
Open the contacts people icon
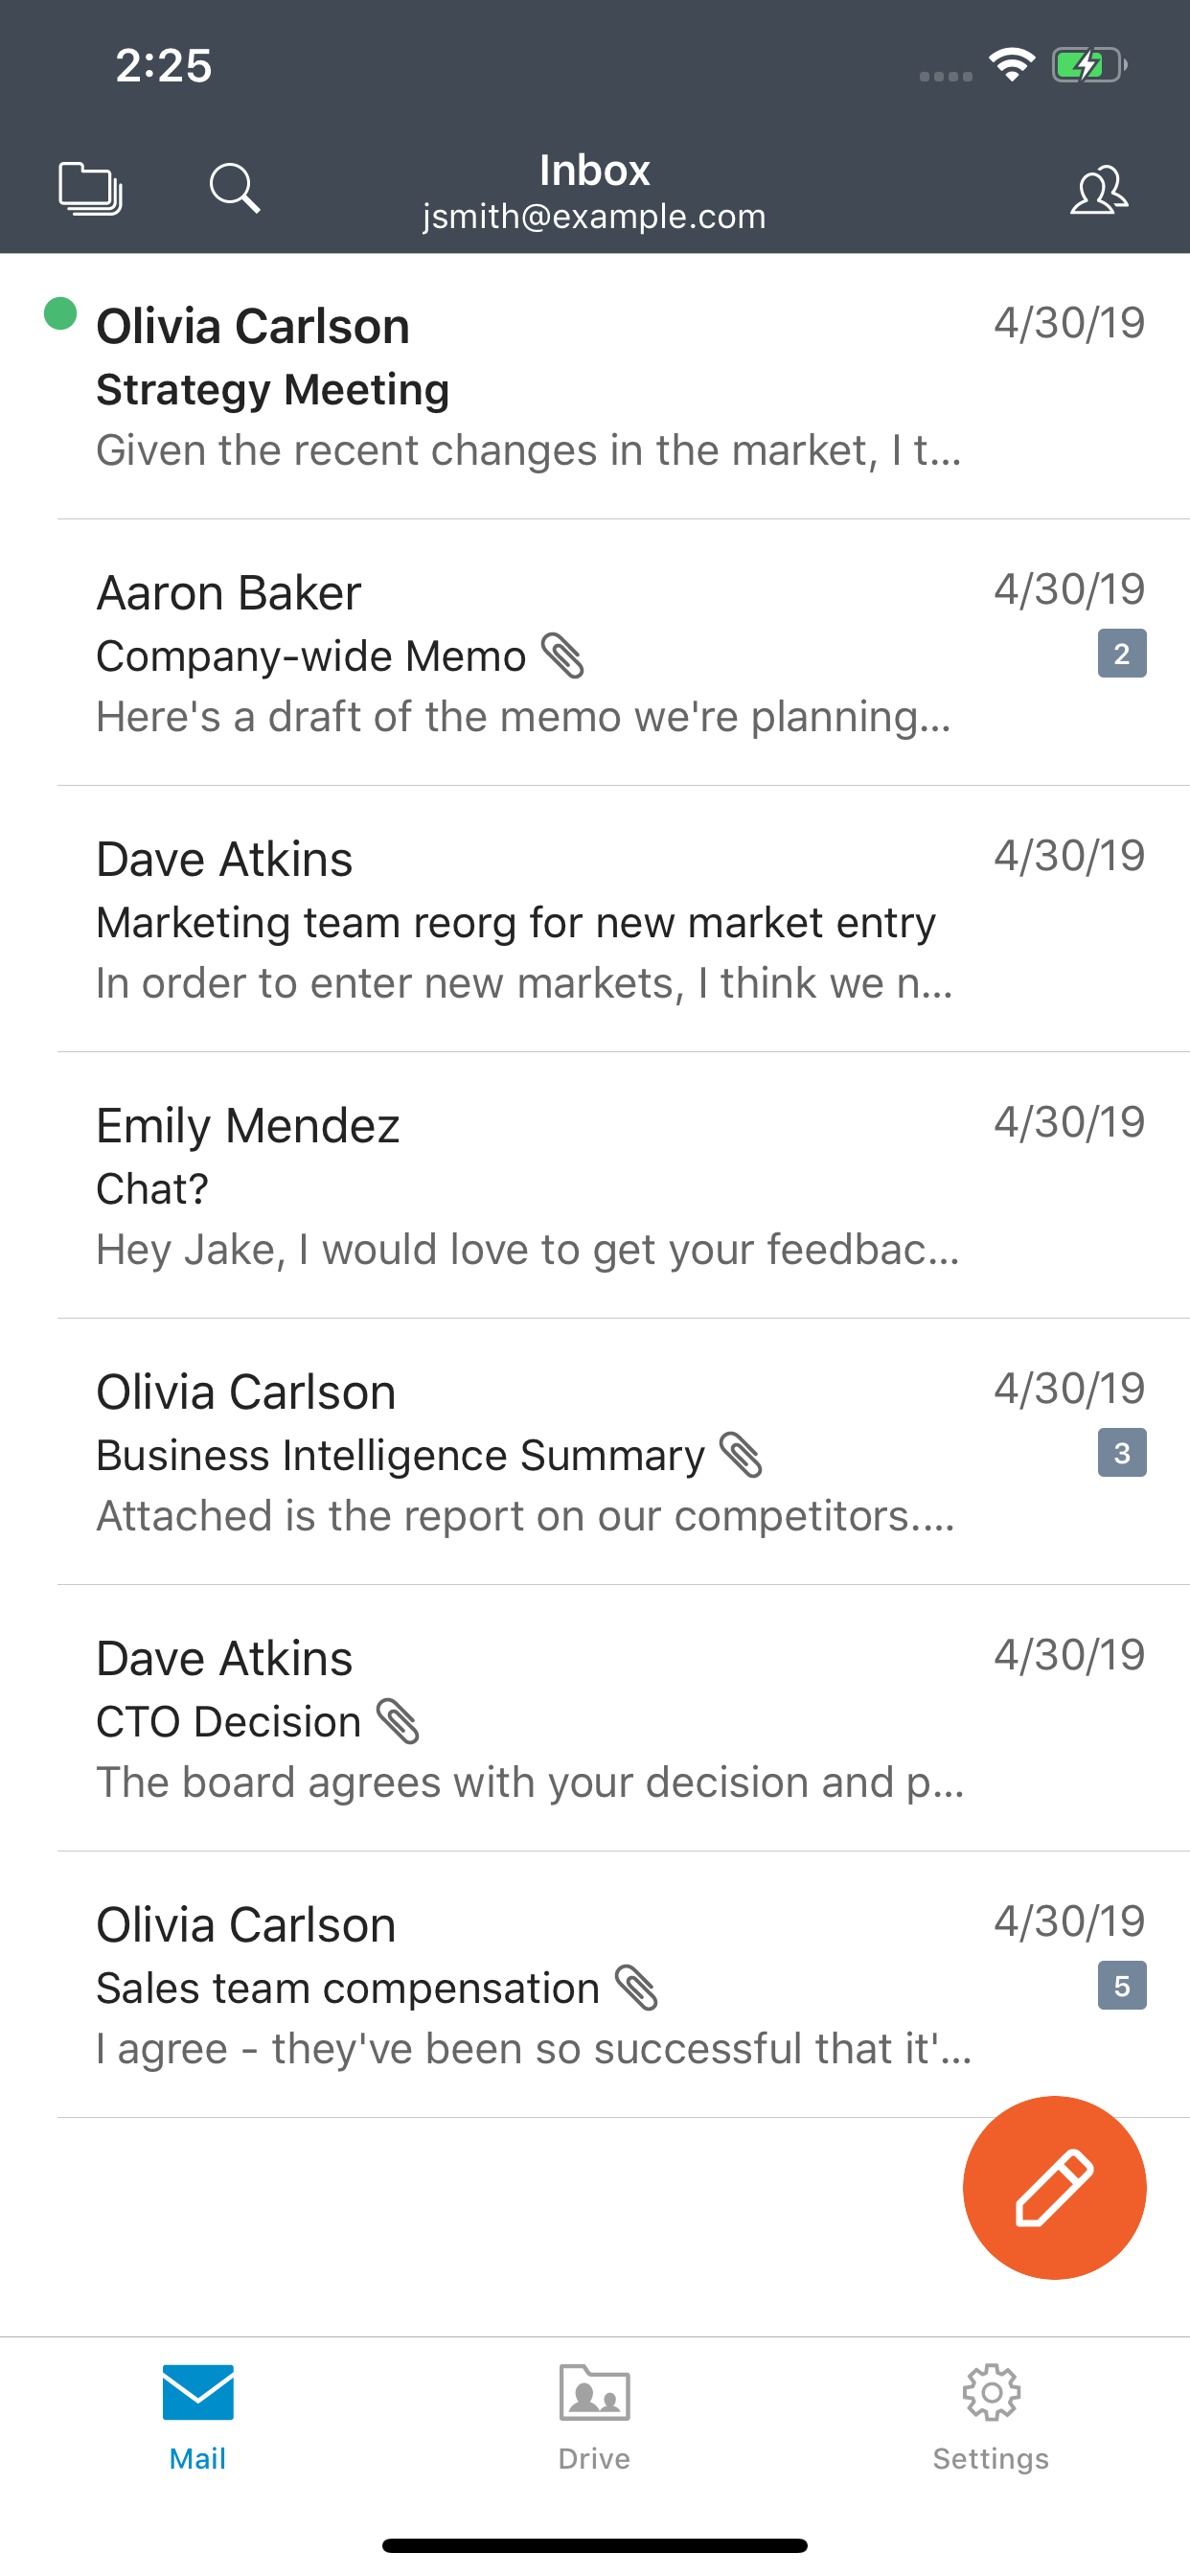(1099, 190)
